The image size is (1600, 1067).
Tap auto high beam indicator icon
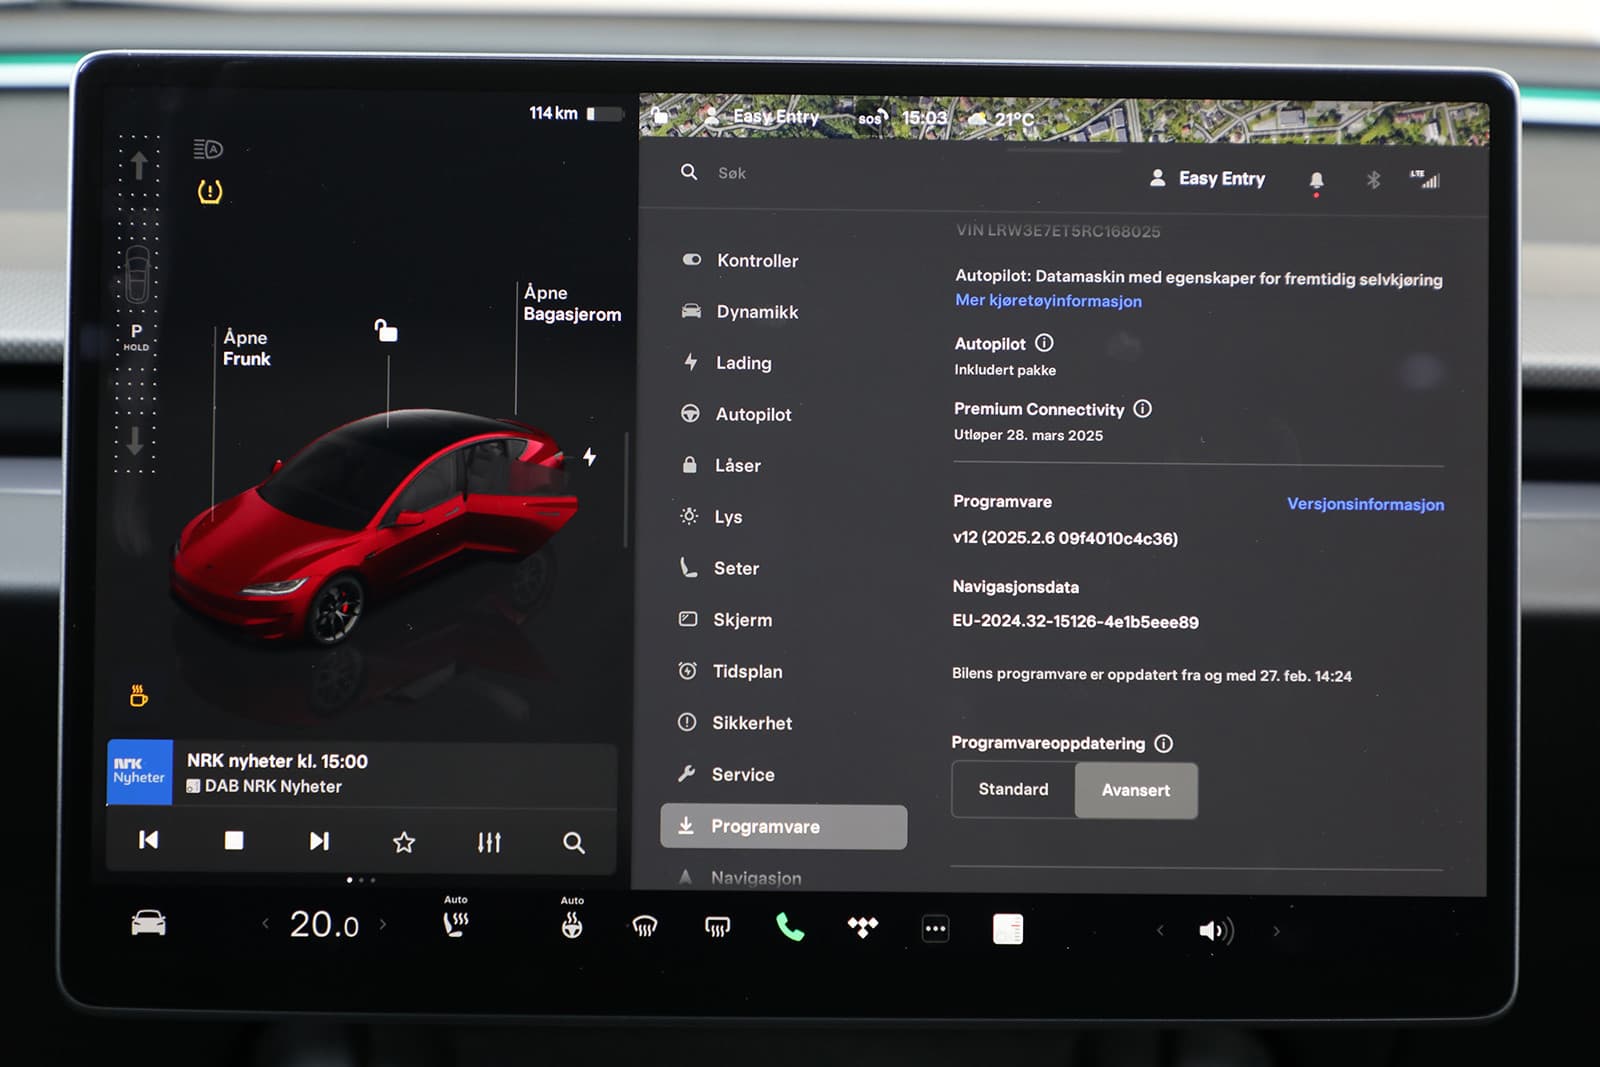(x=208, y=149)
